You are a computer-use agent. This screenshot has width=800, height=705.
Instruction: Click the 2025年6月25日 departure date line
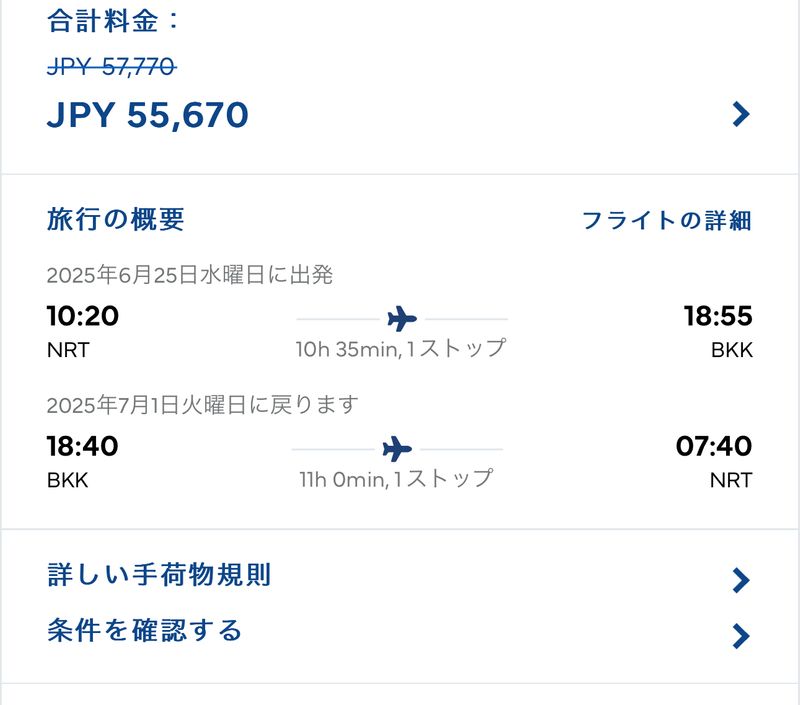click(x=190, y=275)
